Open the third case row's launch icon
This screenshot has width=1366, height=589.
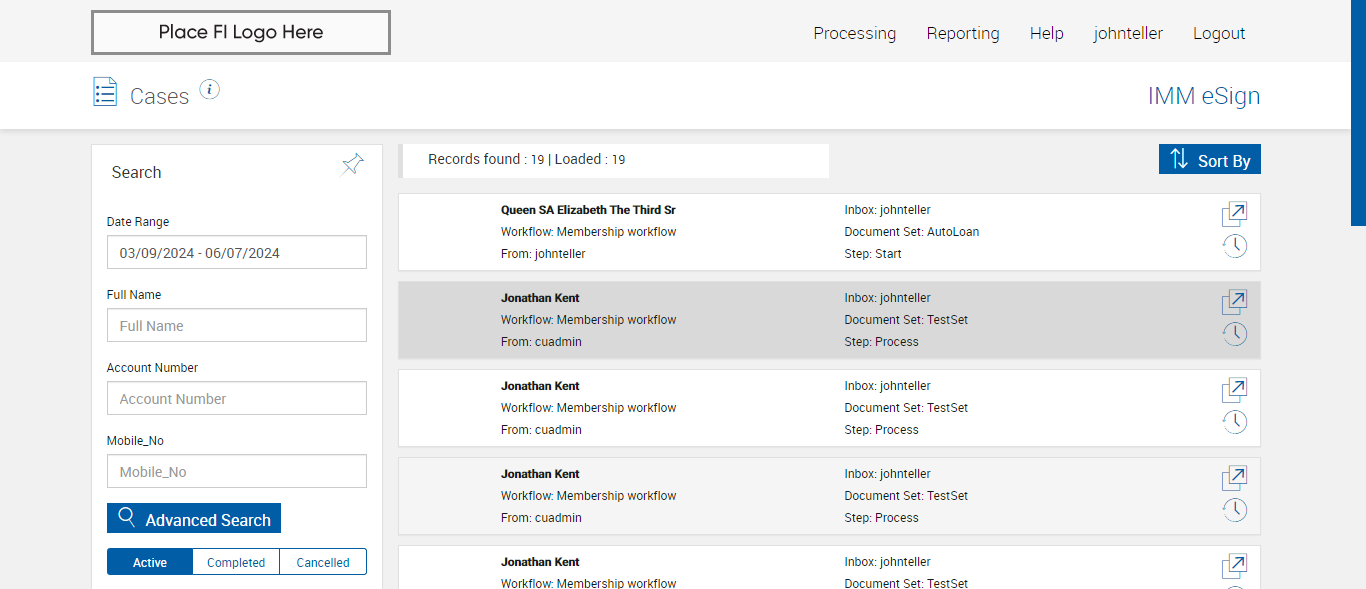[x=1234, y=390]
